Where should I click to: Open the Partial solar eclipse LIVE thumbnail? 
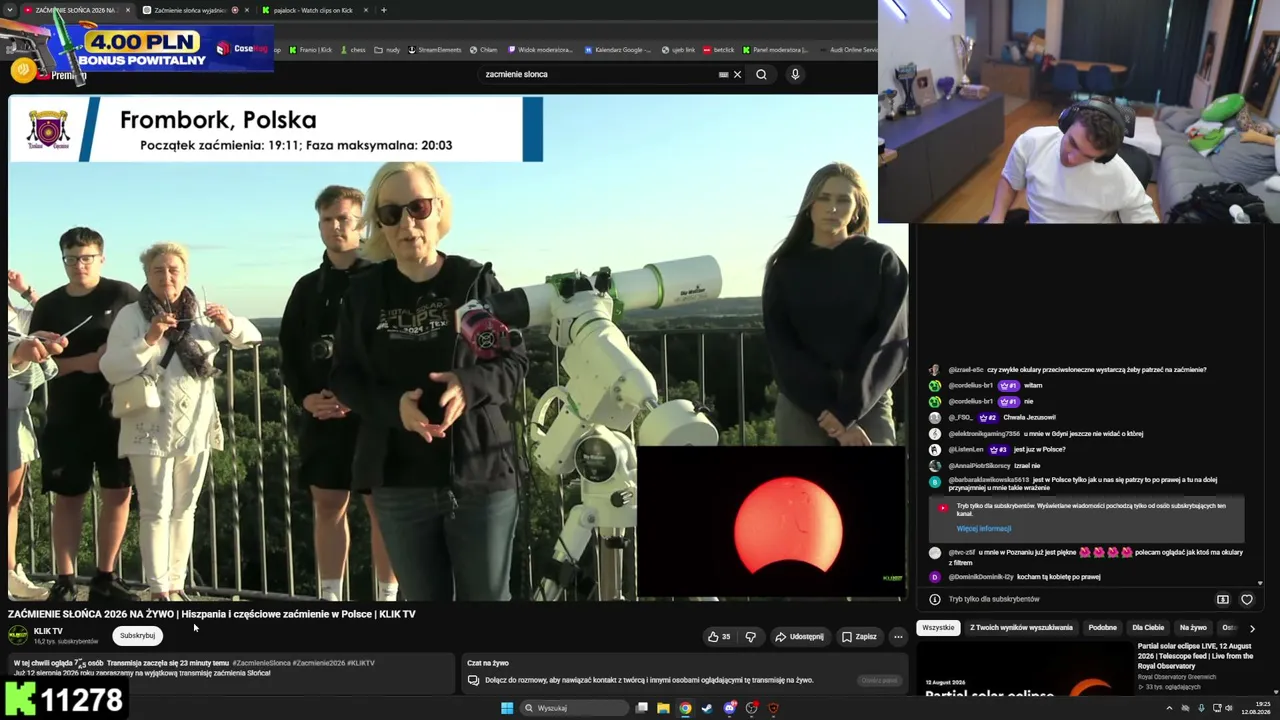point(1023,667)
